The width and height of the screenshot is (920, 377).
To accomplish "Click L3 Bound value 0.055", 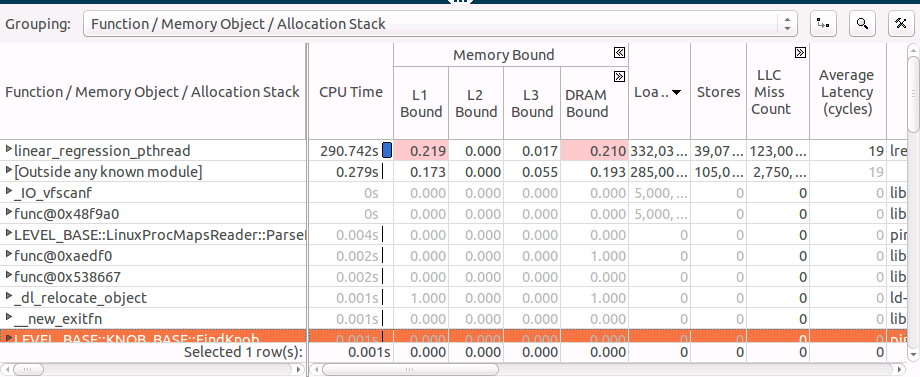I will pos(540,172).
